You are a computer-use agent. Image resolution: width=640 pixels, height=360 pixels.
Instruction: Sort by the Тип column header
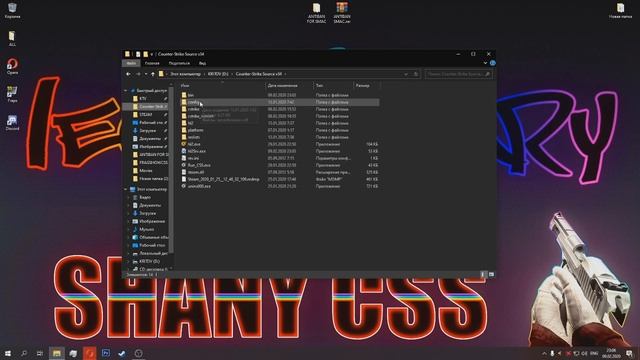click(x=333, y=85)
